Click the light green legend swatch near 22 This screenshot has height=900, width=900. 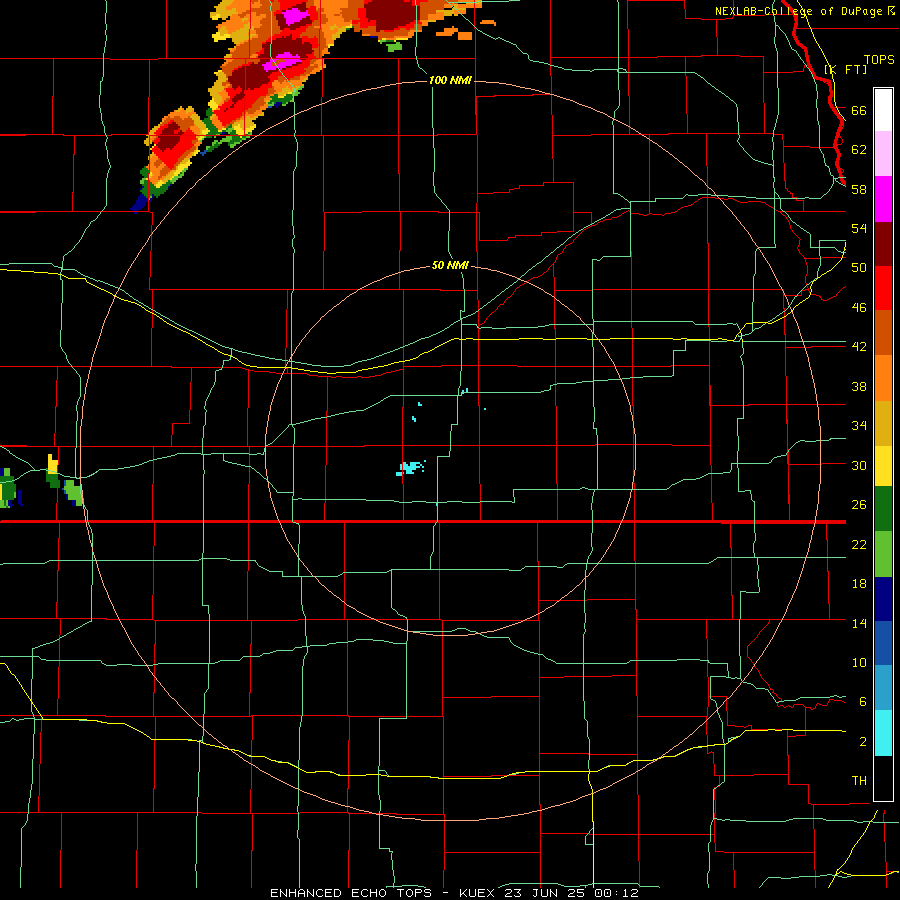click(883, 554)
